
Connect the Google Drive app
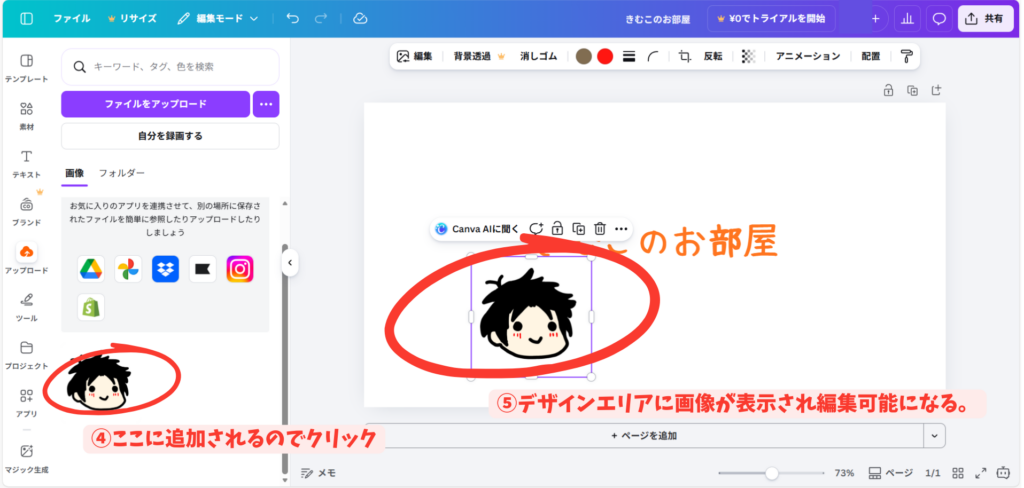[91, 268]
